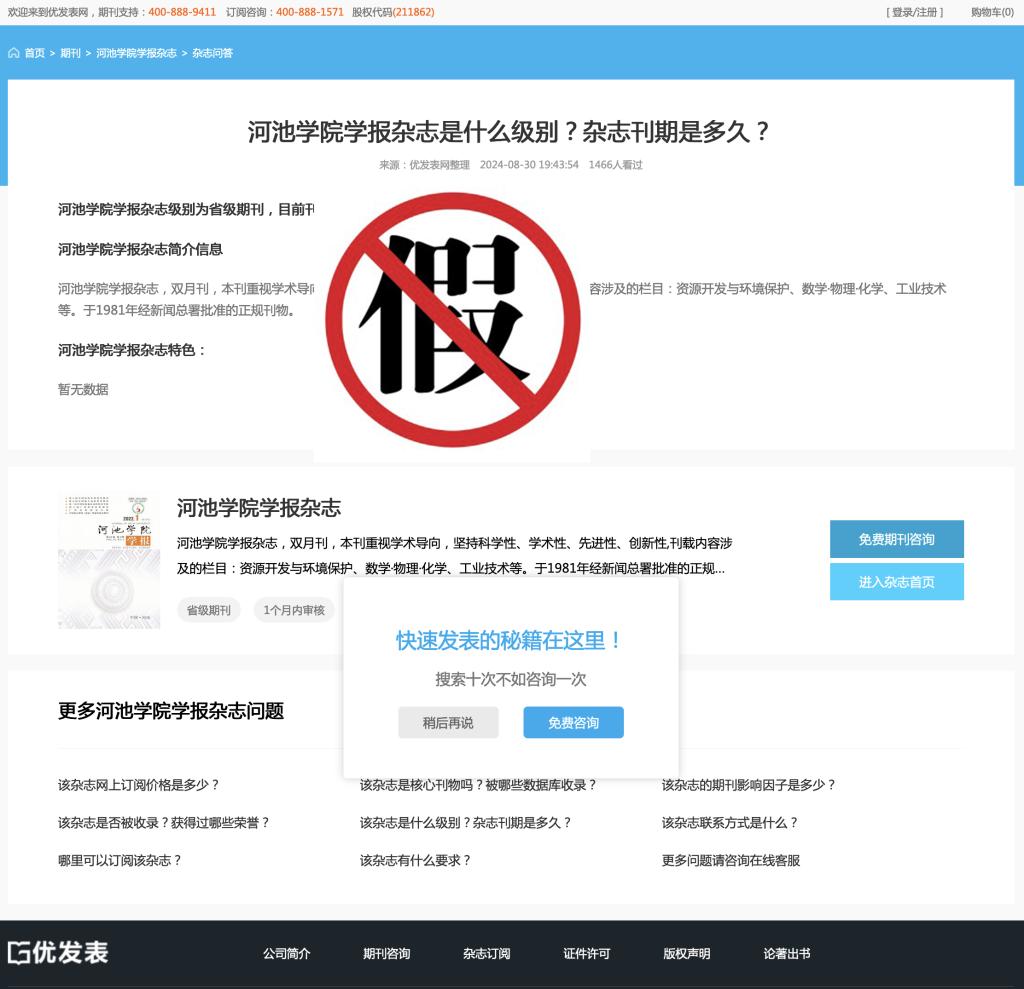This screenshot has height=989, width=1024.
Task: Open 版权声明 footer link
Action: click(x=686, y=953)
